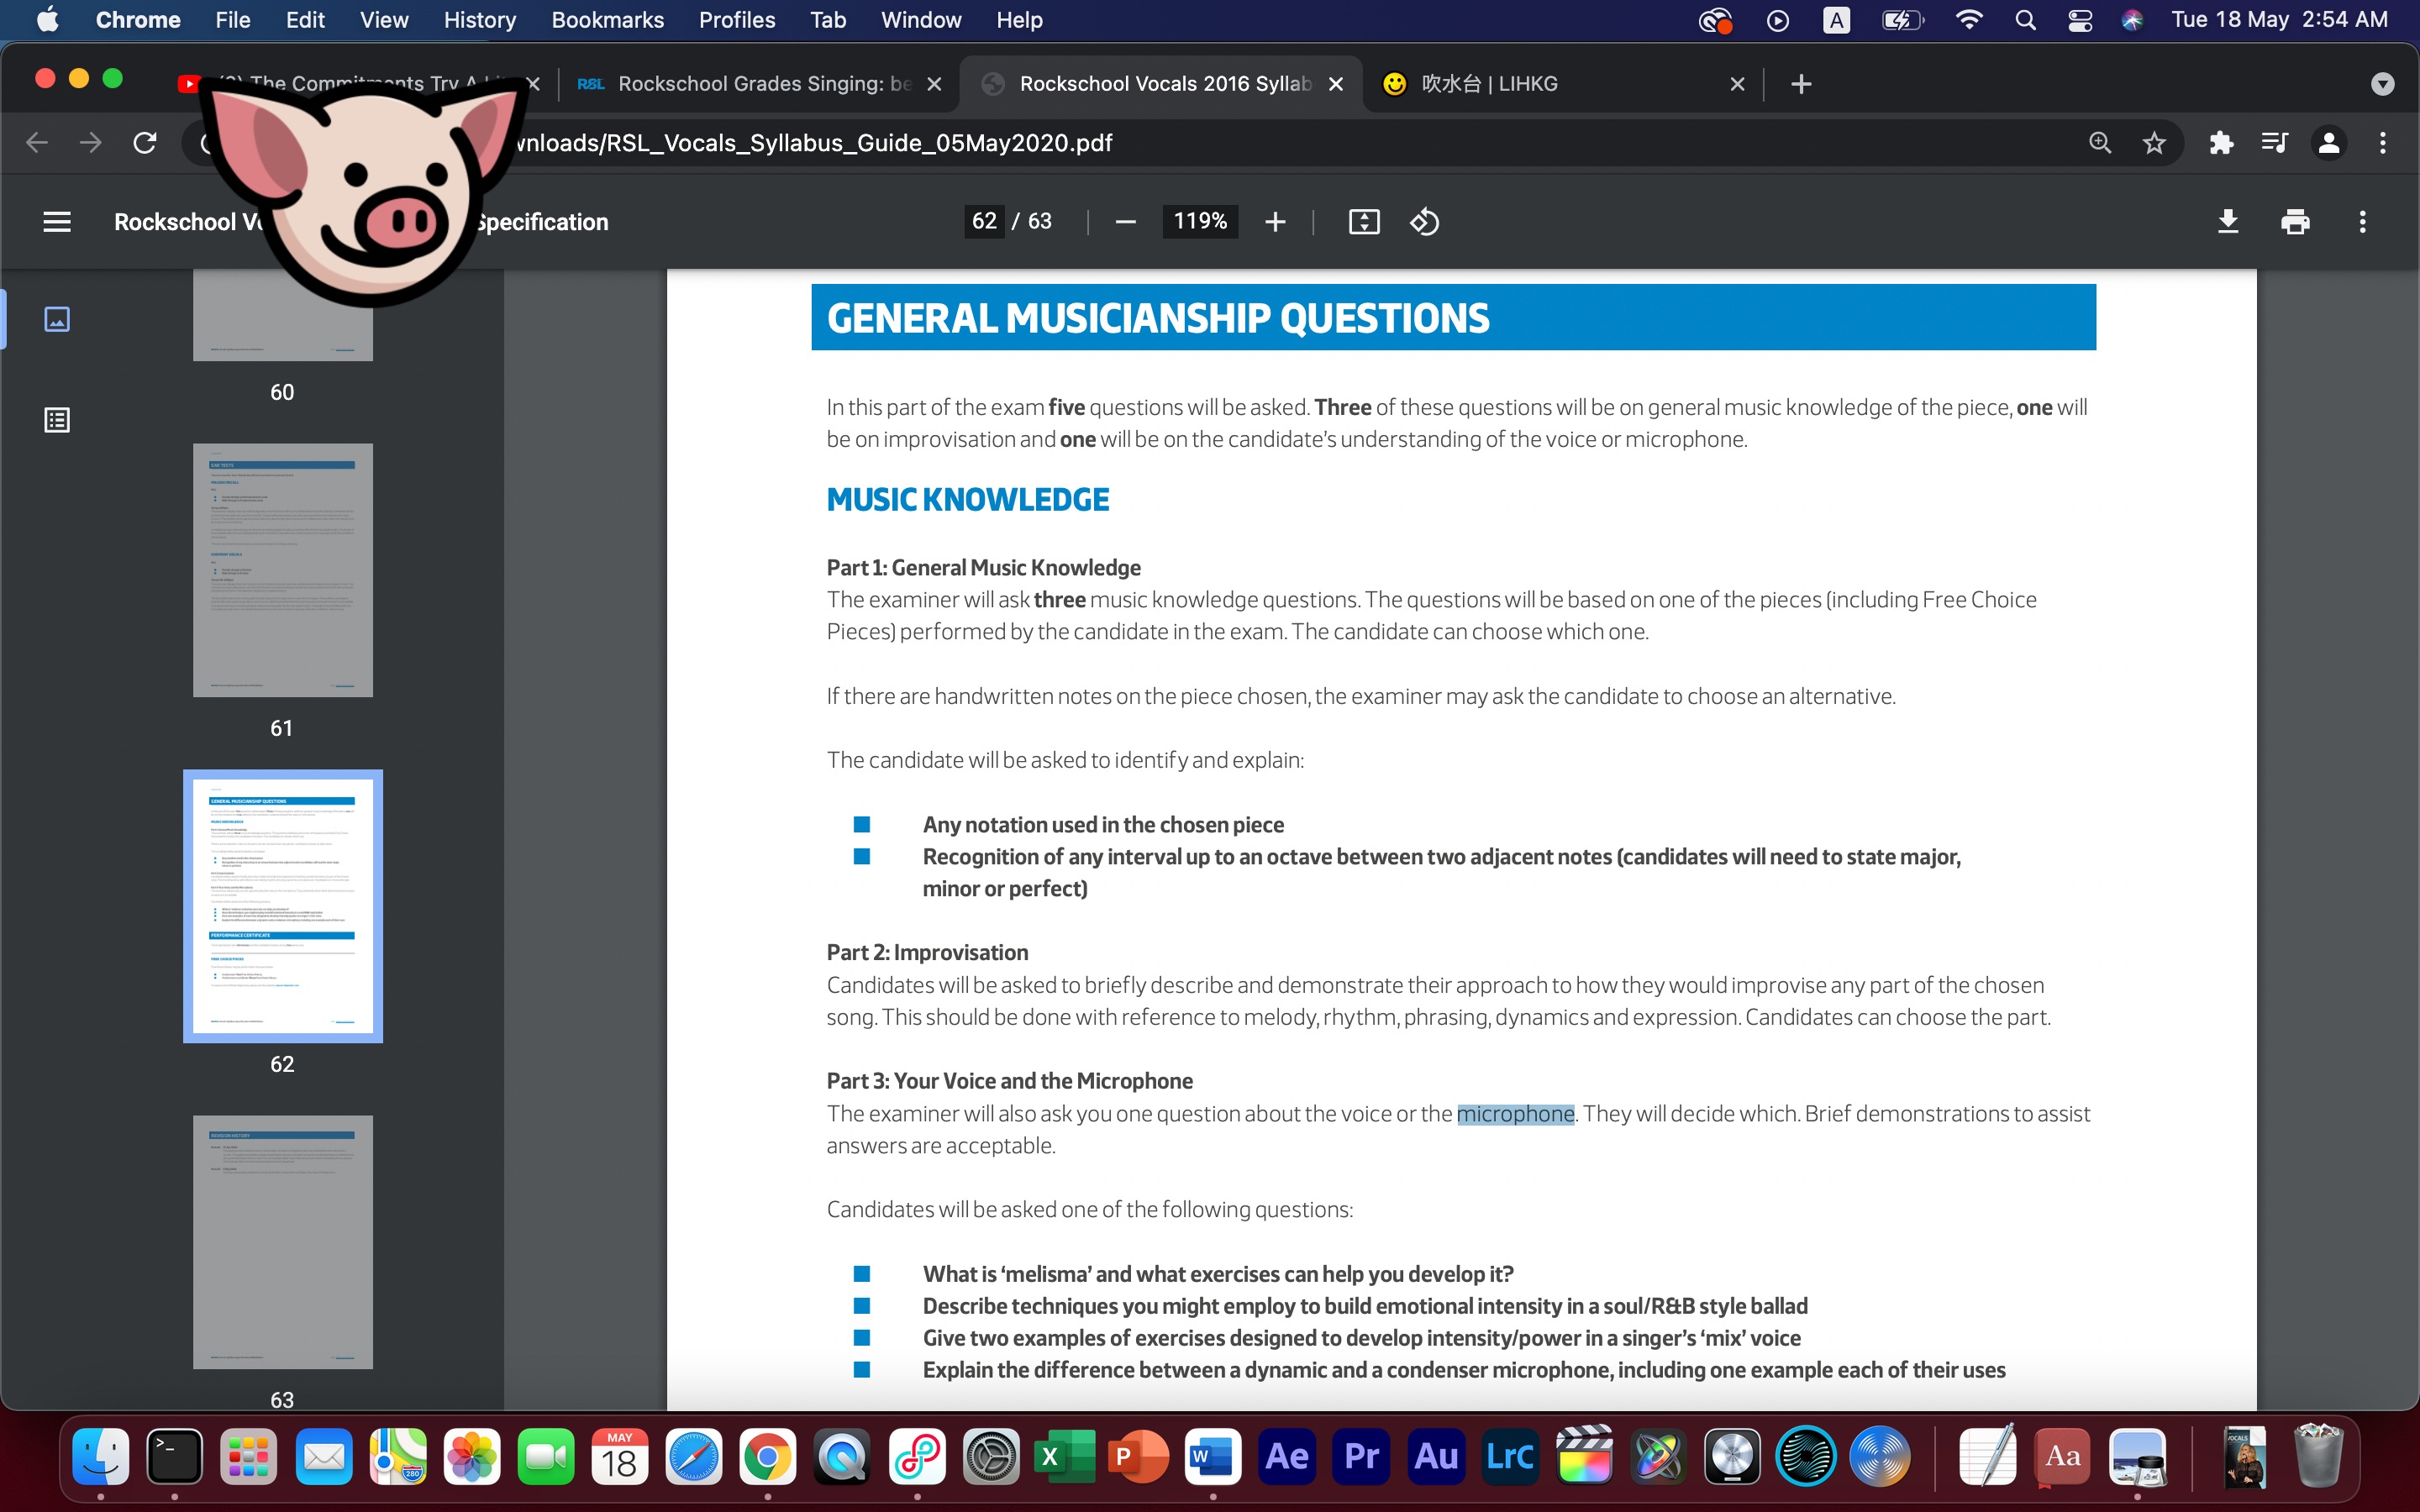Open the Profiles menu
Screen dimensions: 2420x1512
click(x=737, y=20)
